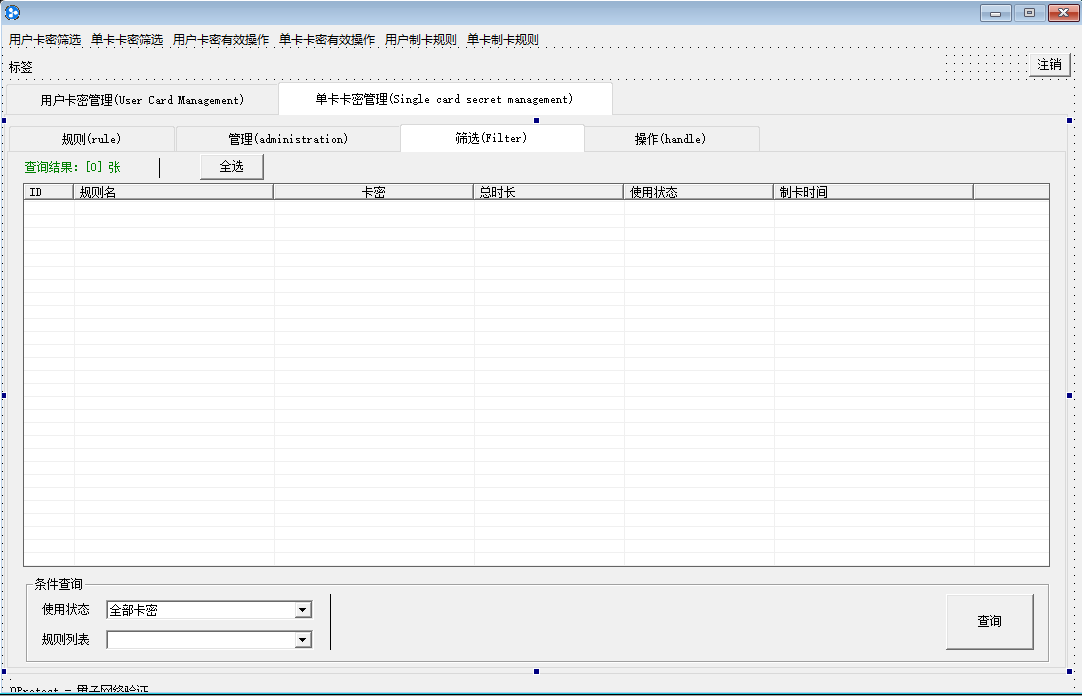Open the 单卡制卡规则 menu

(503, 40)
